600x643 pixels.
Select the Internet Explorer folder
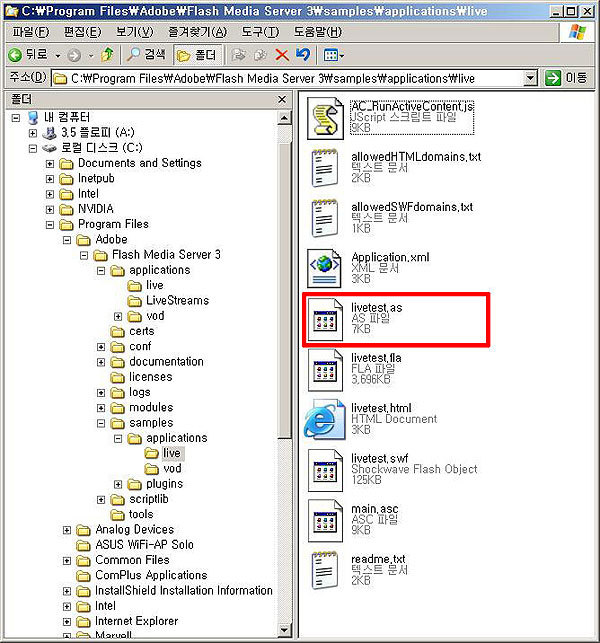pos(128,621)
